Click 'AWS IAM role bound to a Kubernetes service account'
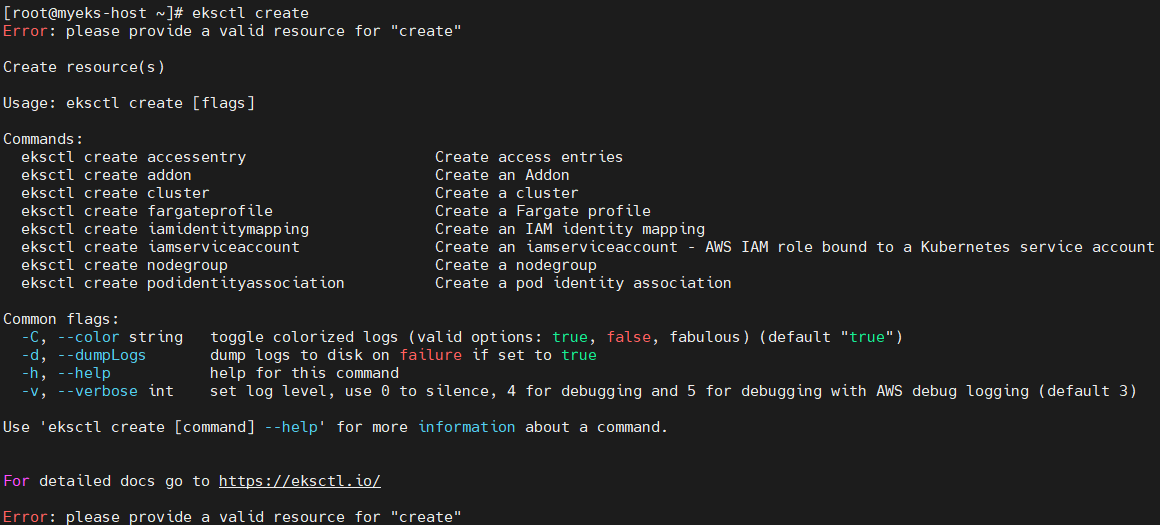1160x525 pixels. click(x=929, y=247)
